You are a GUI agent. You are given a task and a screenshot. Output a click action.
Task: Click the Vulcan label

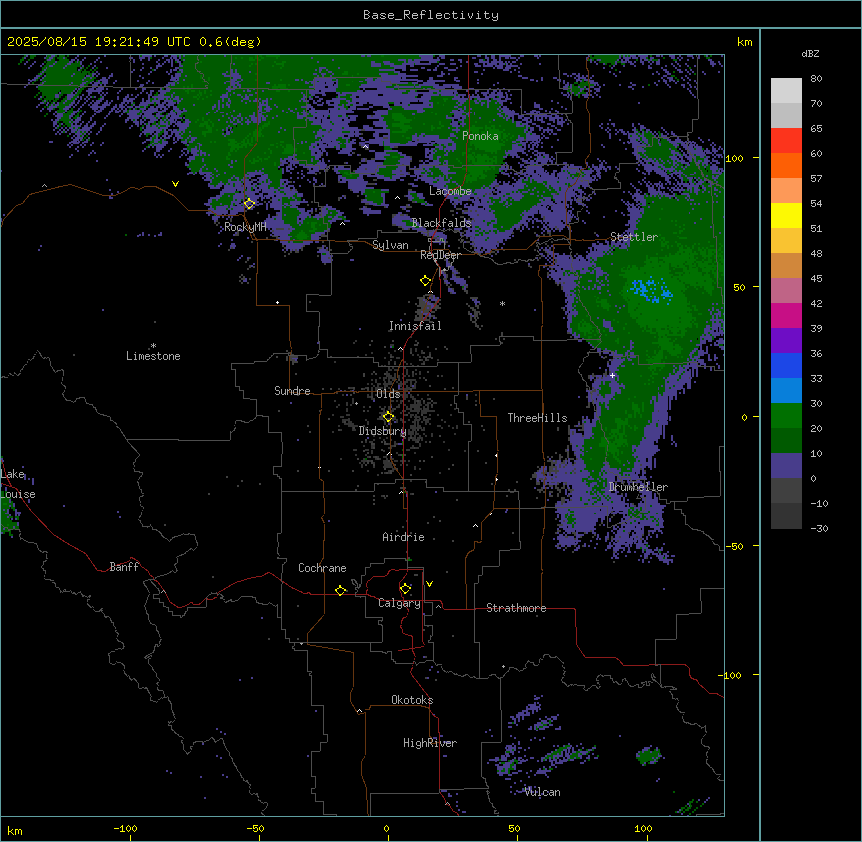pyautogui.click(x=542, y=792)
